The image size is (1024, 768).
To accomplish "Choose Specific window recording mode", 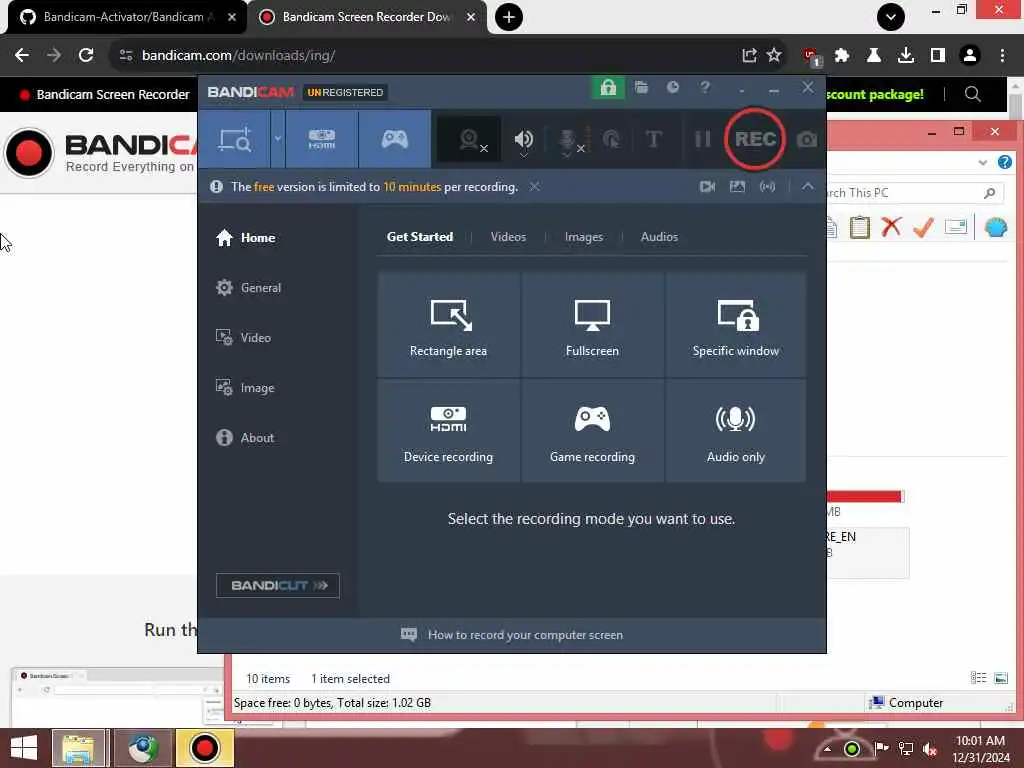I will point(735,325).
